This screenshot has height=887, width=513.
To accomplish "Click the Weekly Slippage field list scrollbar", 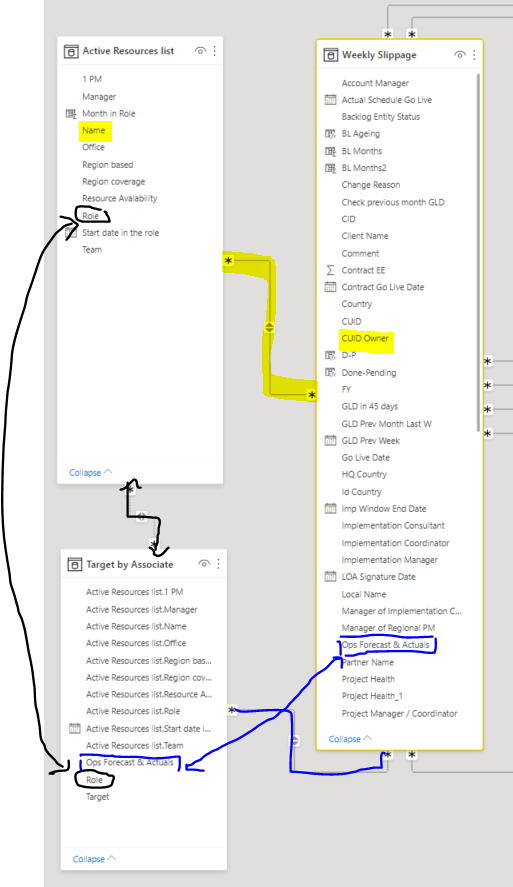I will [x=478, y=252].
